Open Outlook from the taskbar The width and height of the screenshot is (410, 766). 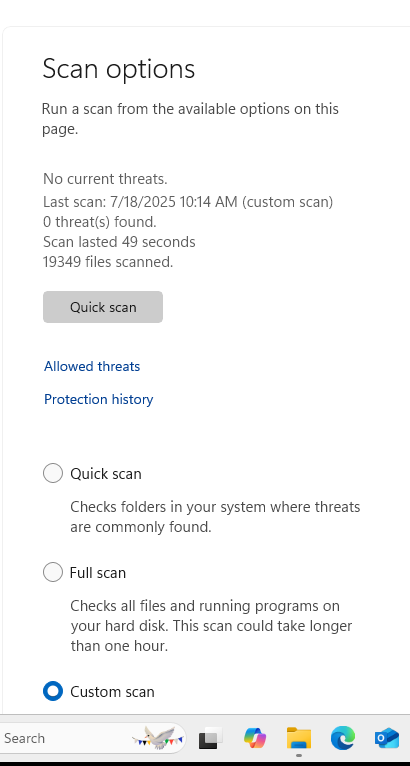pyautogui.click(x=387, y=738)
